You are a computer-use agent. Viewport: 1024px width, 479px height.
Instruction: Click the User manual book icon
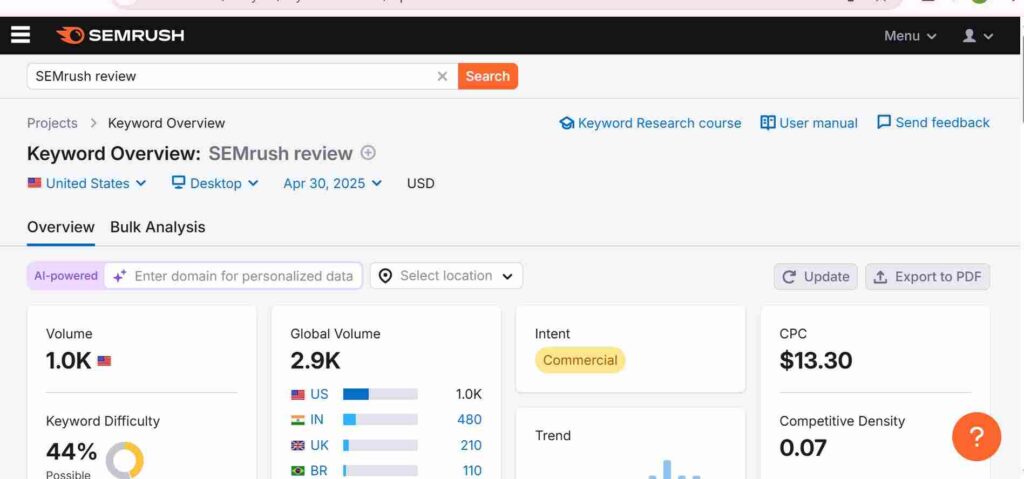[x=768, y=123]
